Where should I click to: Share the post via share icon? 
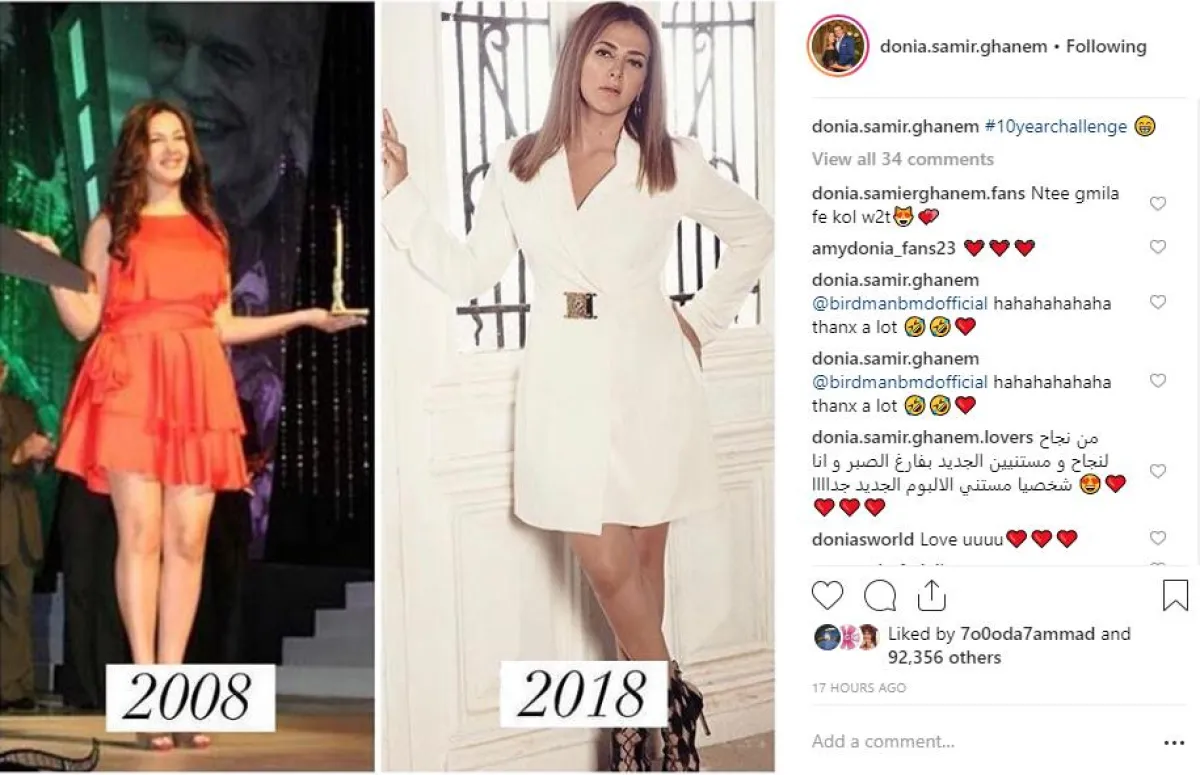(931, 595)
